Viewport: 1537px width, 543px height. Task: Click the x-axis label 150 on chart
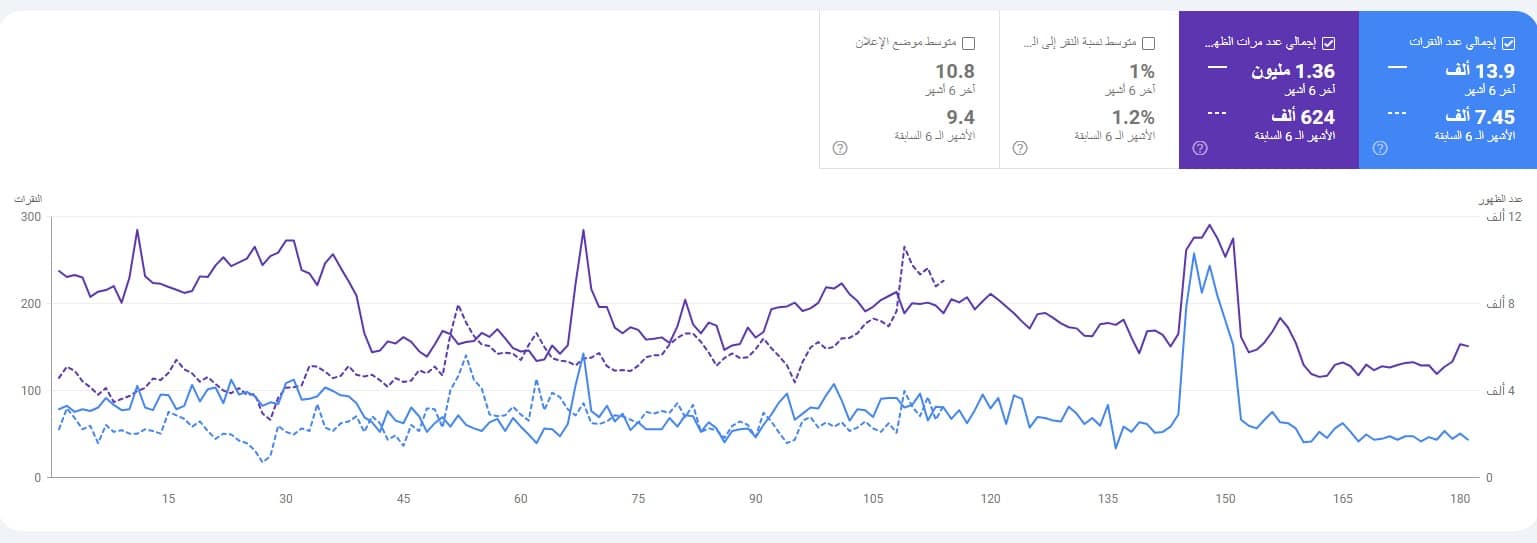[1225, 498]
